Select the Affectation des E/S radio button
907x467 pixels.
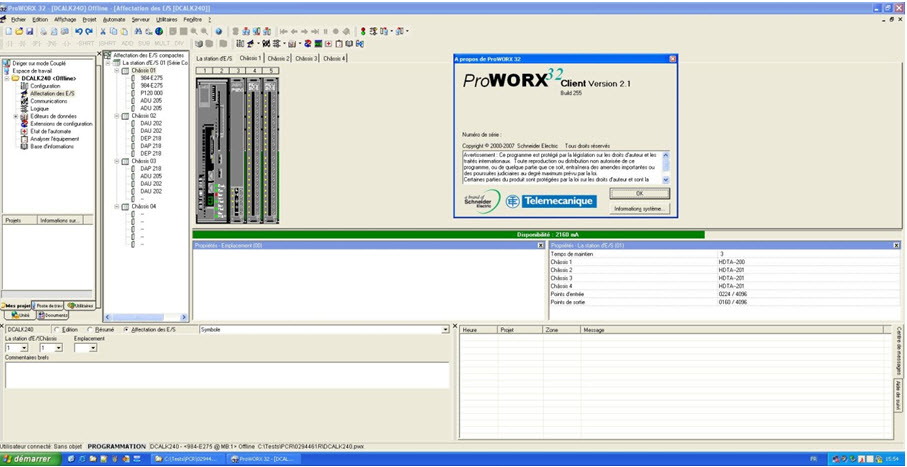coord(126,329)
